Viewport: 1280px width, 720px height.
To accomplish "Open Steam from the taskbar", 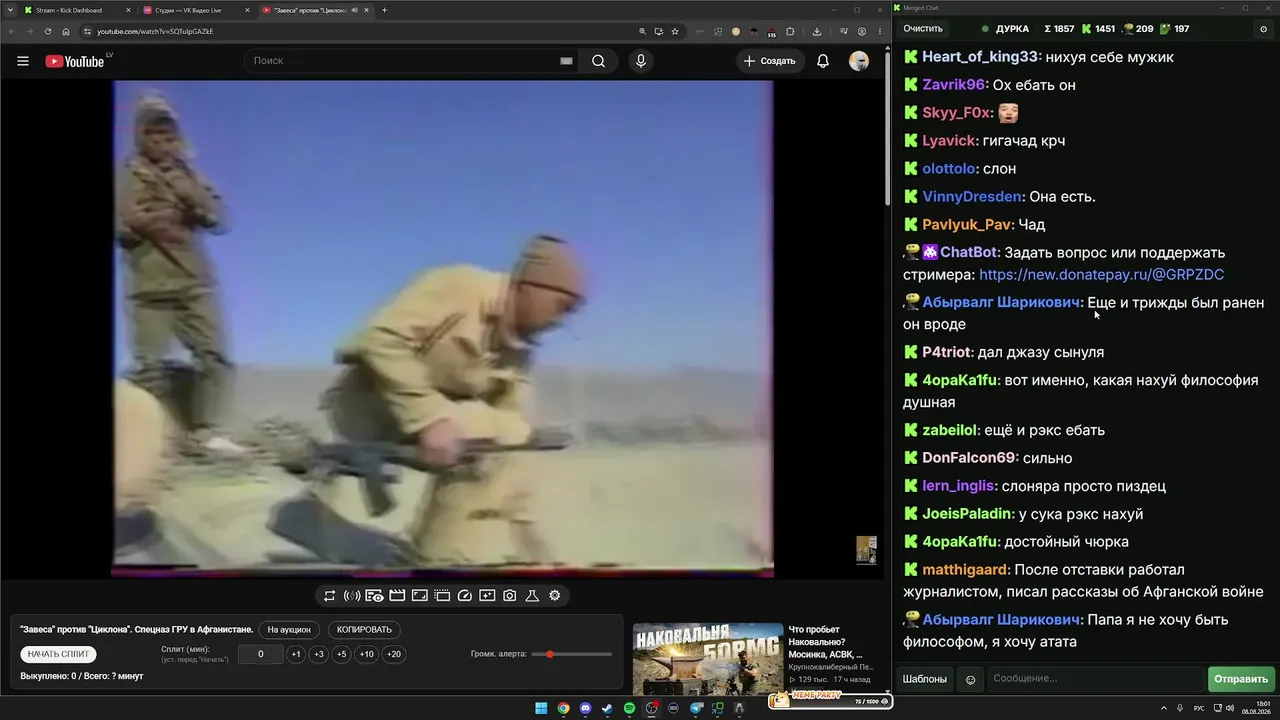I will tap(607, 708).
